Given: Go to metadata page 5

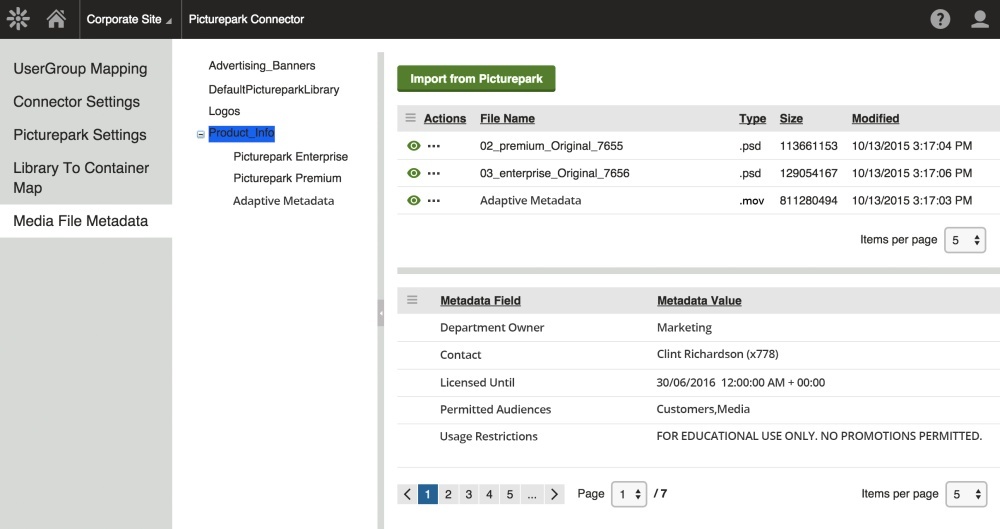Looking at the screenshot, I should point(510,494).
